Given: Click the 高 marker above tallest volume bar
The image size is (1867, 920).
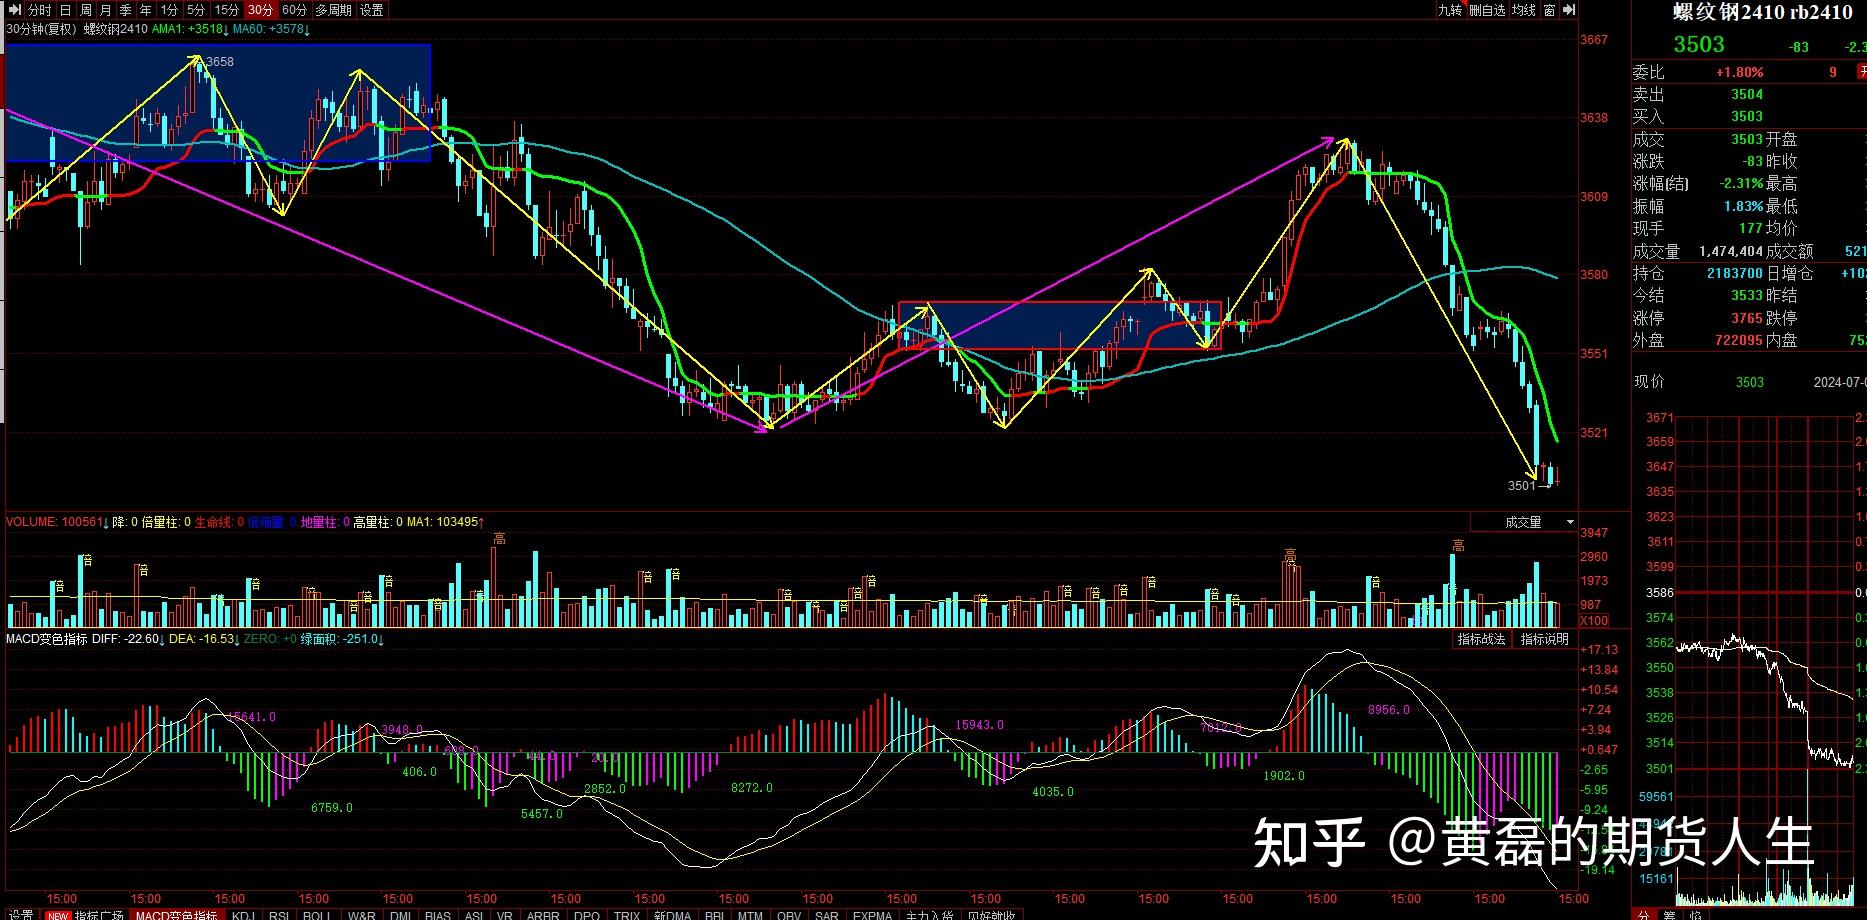Looking at the screenshot, I should [x=499, y=539].
